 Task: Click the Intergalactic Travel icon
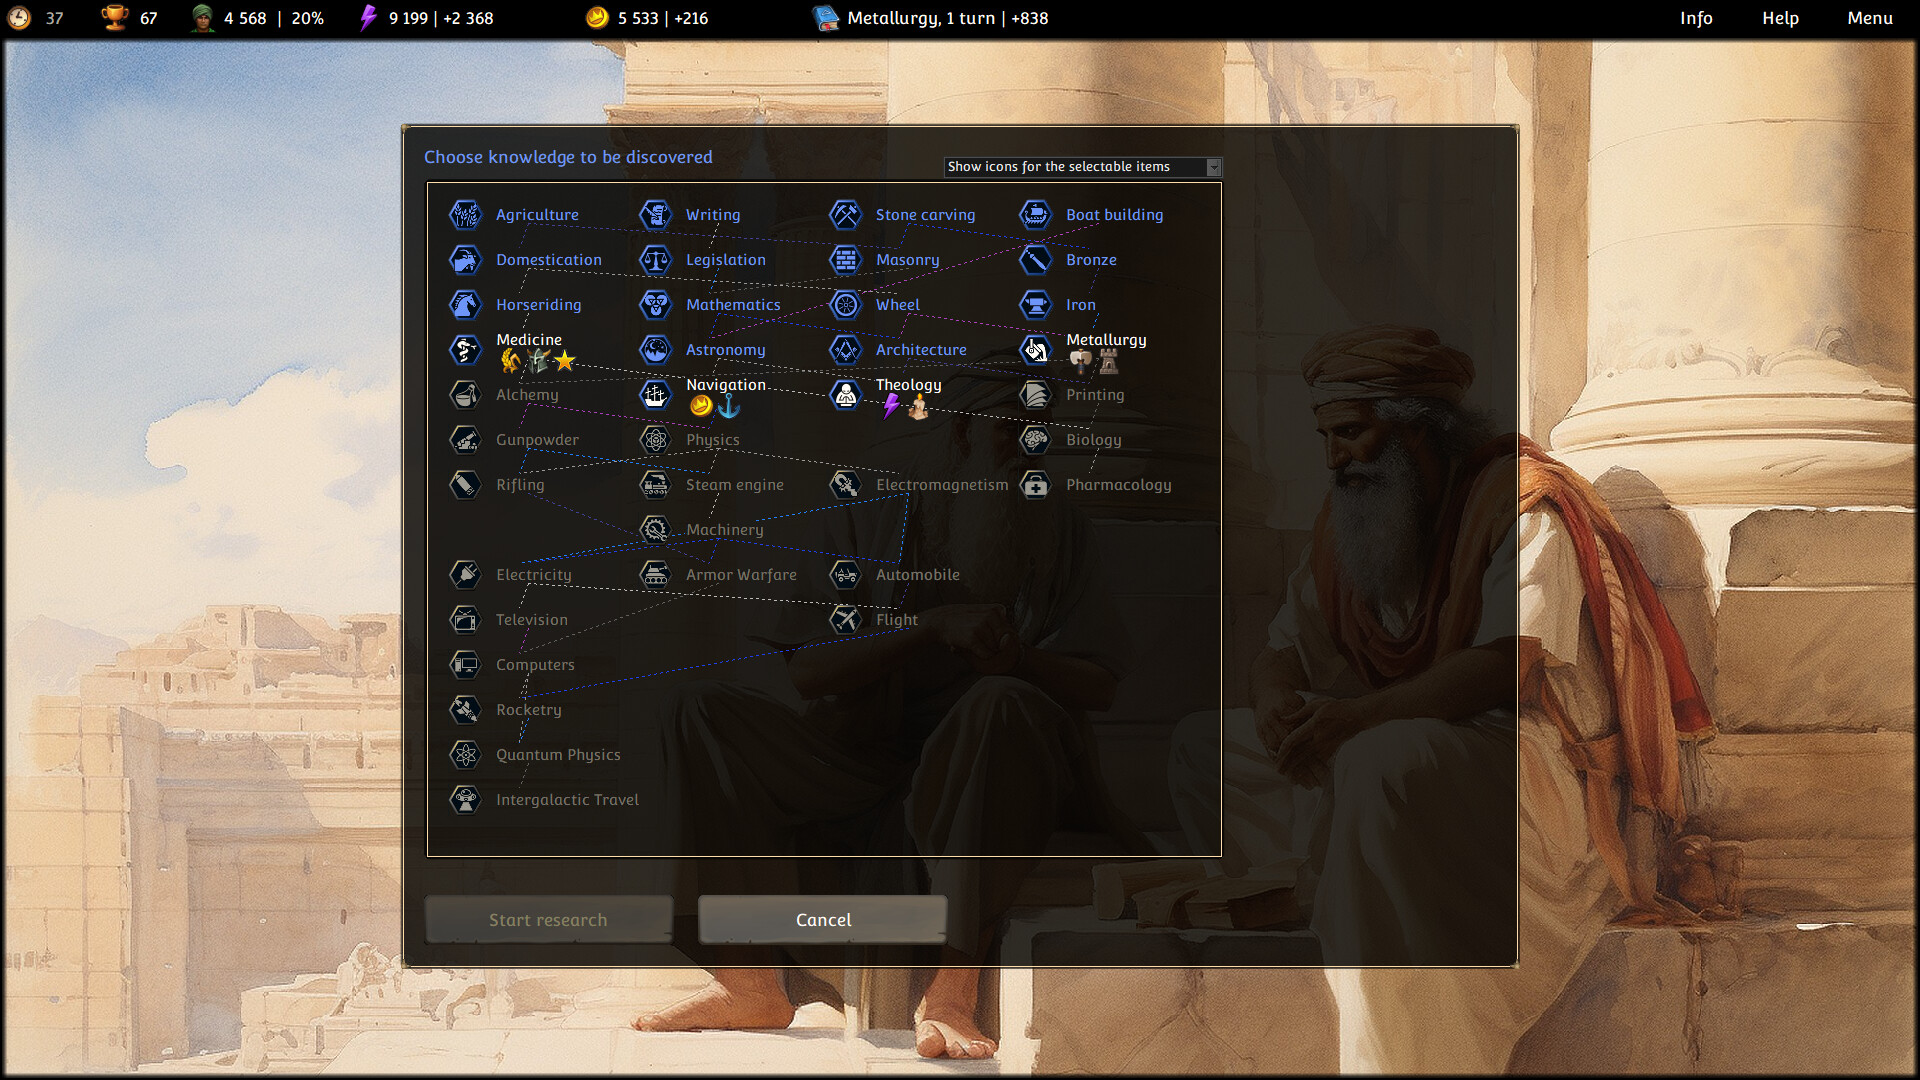point(466,799)
